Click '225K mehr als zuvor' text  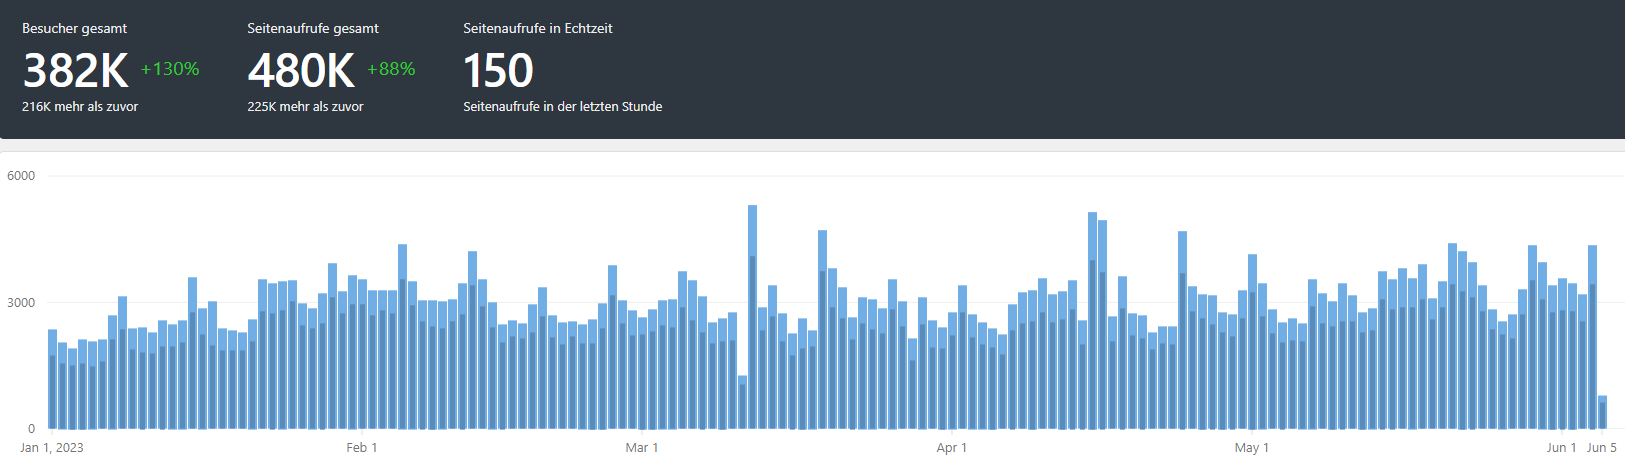pos(305,106)
